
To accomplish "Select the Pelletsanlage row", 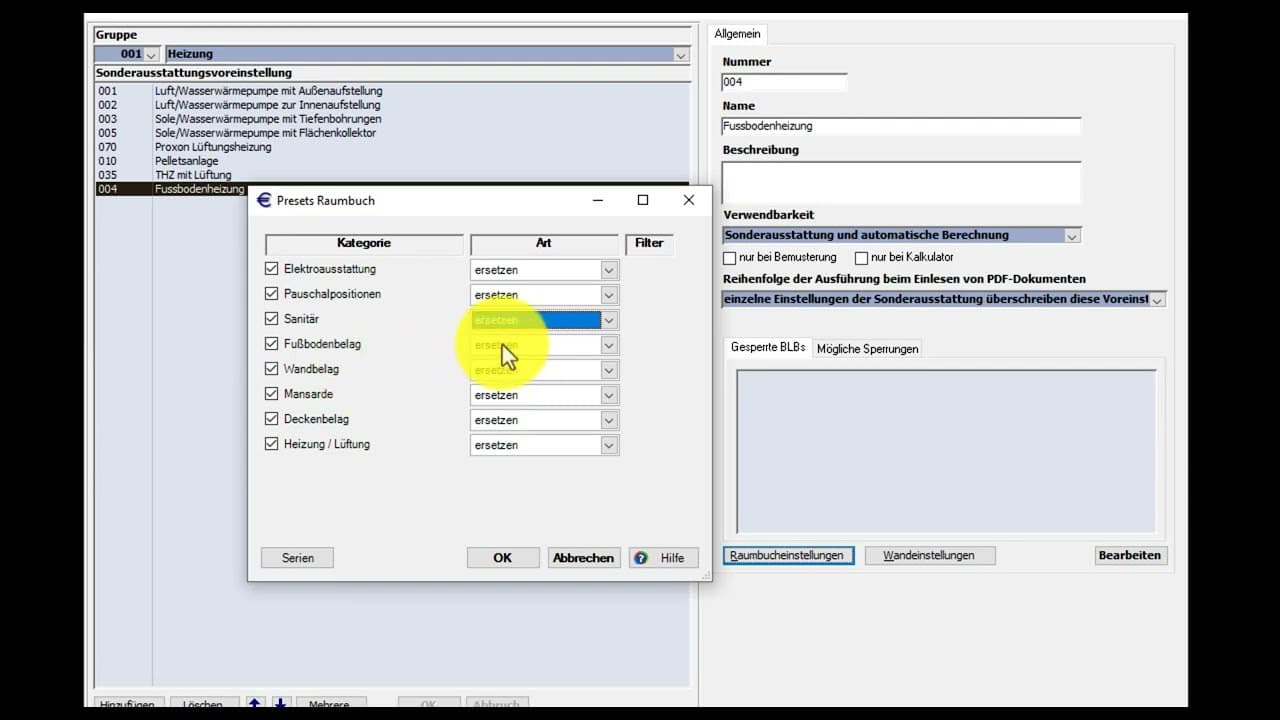I will 392,161.
